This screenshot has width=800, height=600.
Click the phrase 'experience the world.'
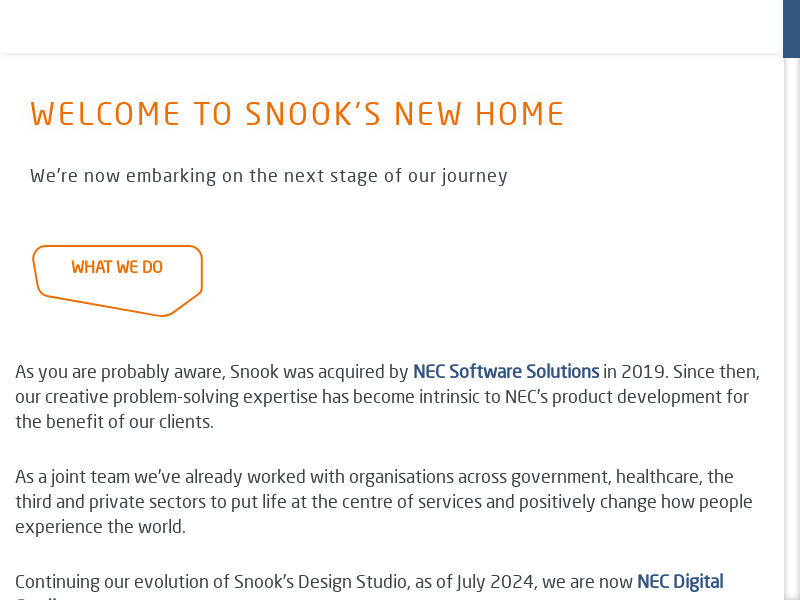point(100,527)
